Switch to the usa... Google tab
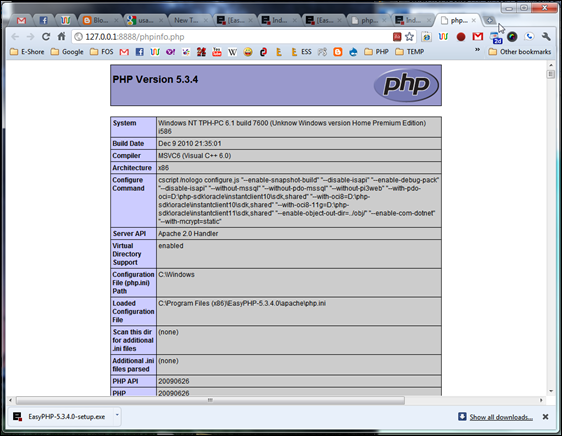This screenshot has width=562, height=436. [144, 21]
